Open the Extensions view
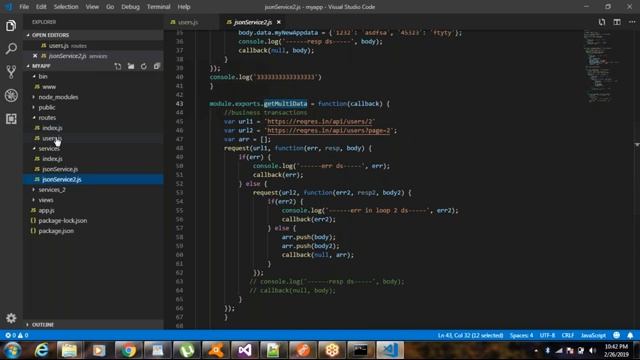The image size is (640, 360). [11, 119]
